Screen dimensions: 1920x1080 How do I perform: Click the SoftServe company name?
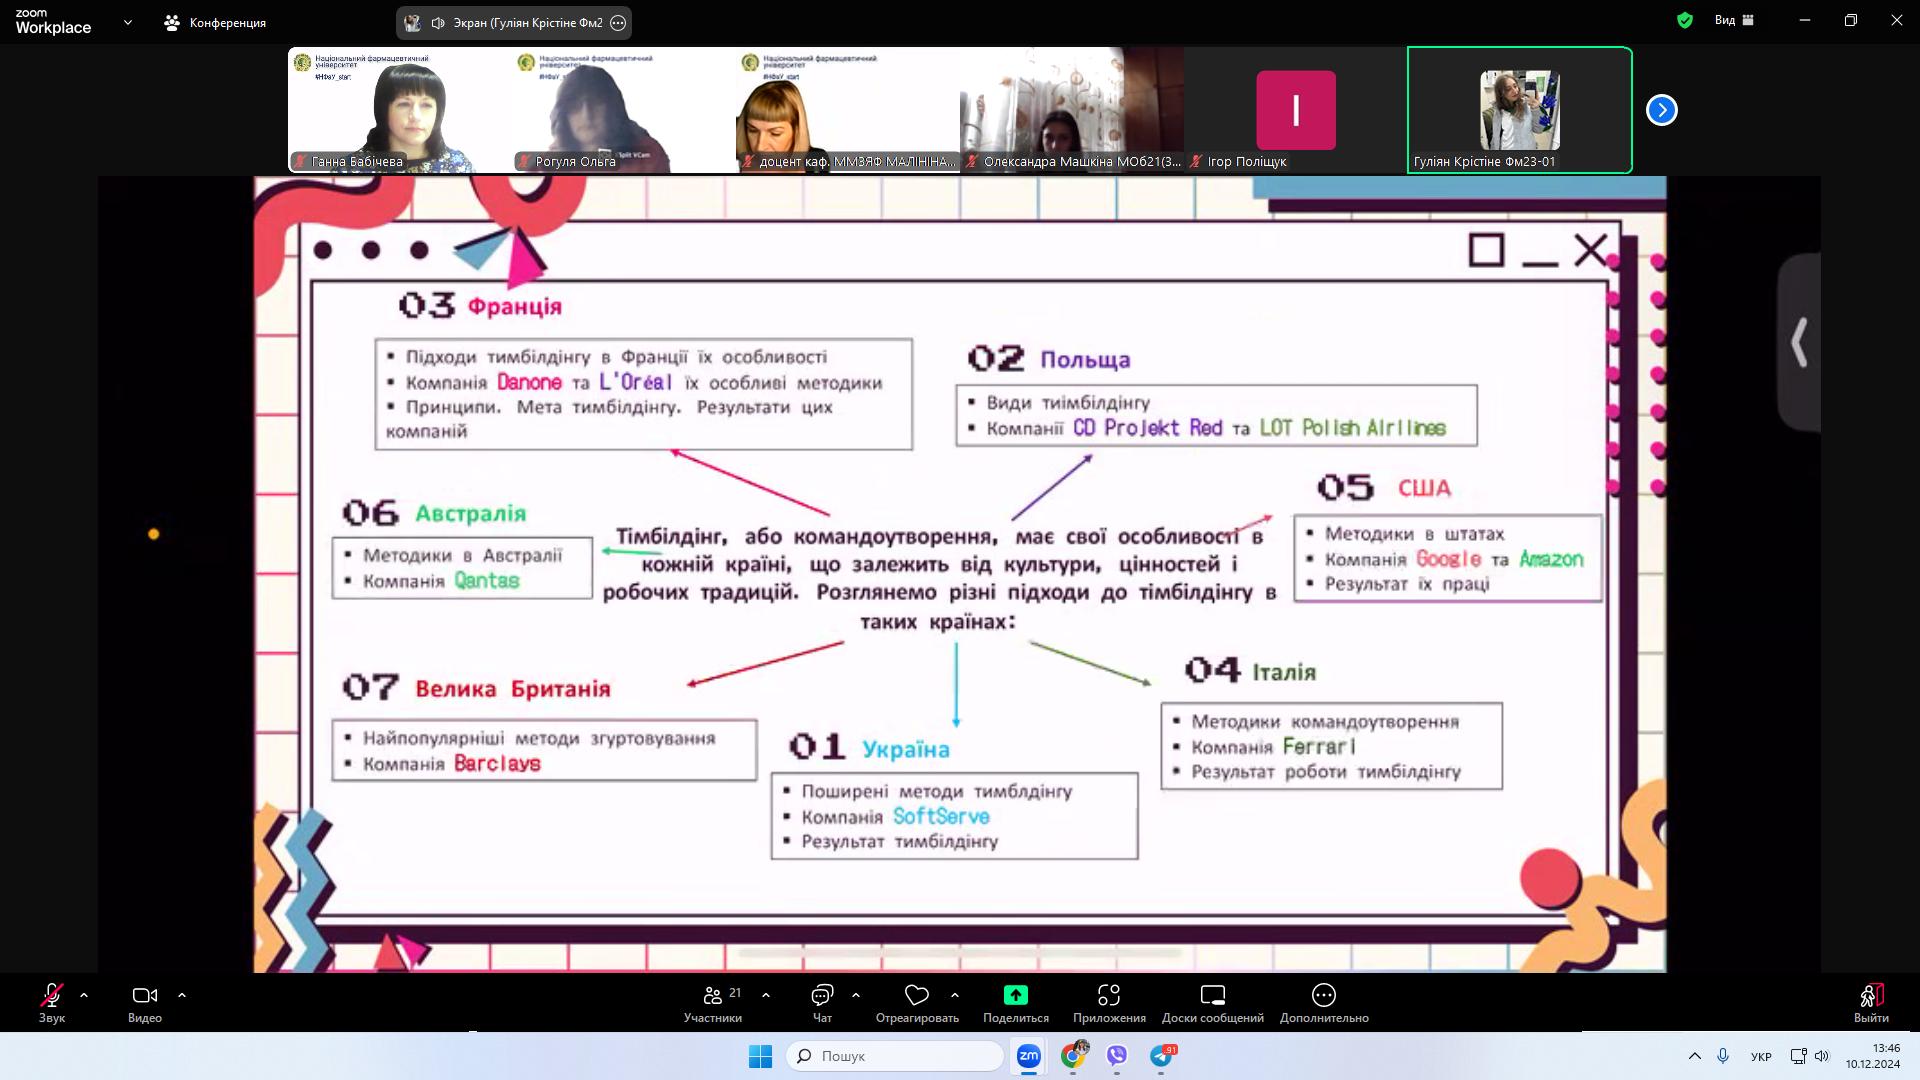941,816
